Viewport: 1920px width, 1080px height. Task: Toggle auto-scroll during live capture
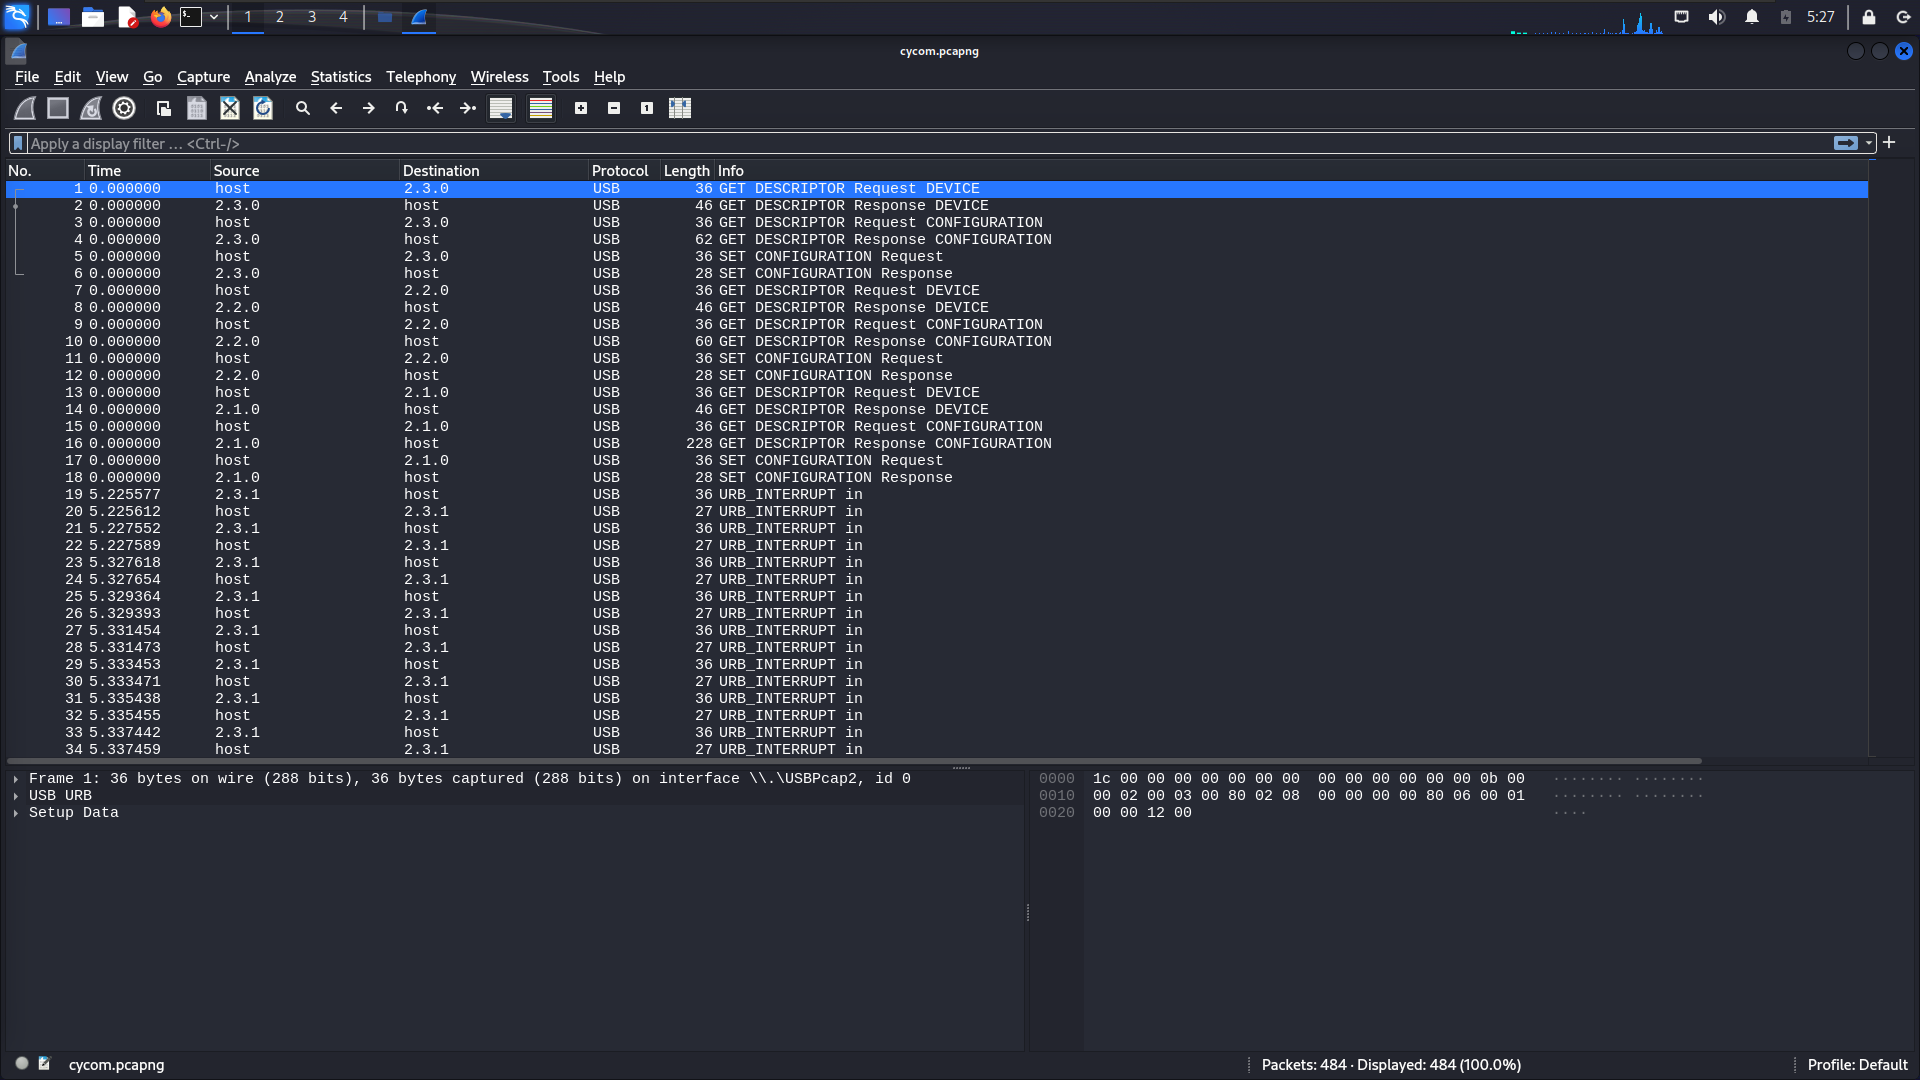[501, 108]
